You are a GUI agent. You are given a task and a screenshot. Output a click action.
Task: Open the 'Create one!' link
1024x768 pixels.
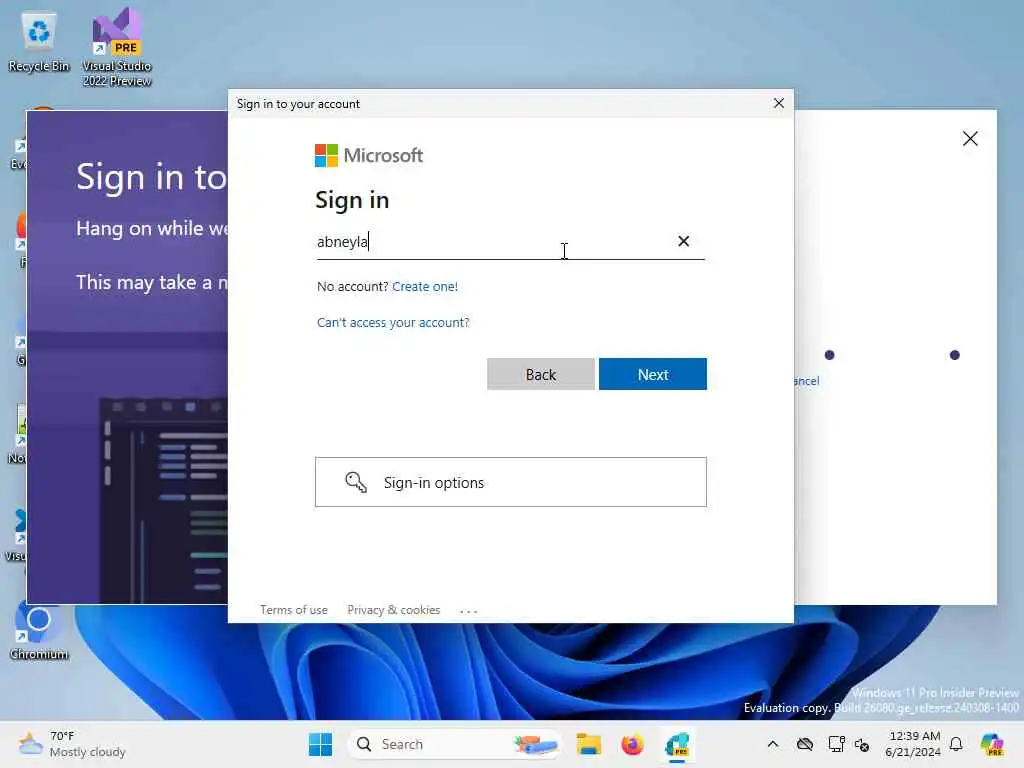tap(425, 287)
